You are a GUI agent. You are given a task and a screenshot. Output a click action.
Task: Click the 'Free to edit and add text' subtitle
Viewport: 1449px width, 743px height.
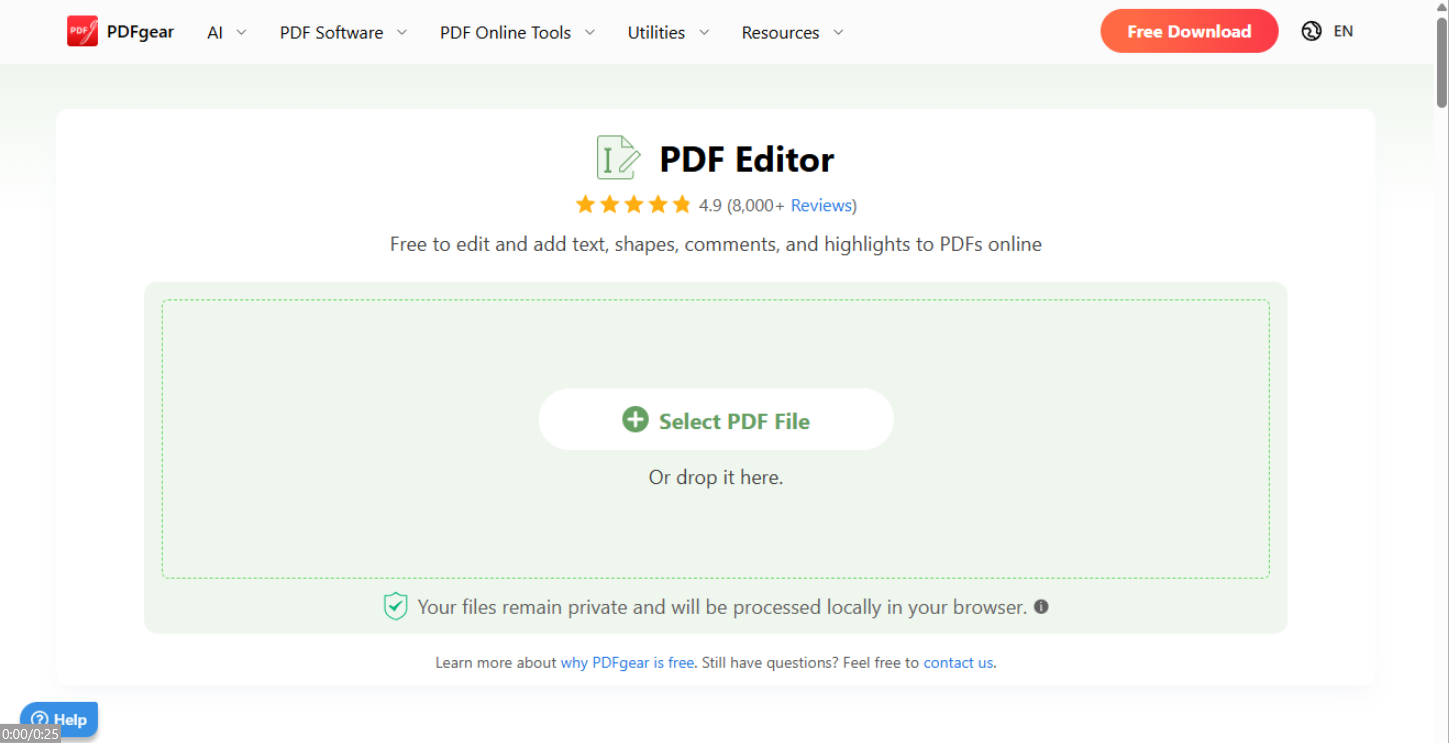coord(716,244)
